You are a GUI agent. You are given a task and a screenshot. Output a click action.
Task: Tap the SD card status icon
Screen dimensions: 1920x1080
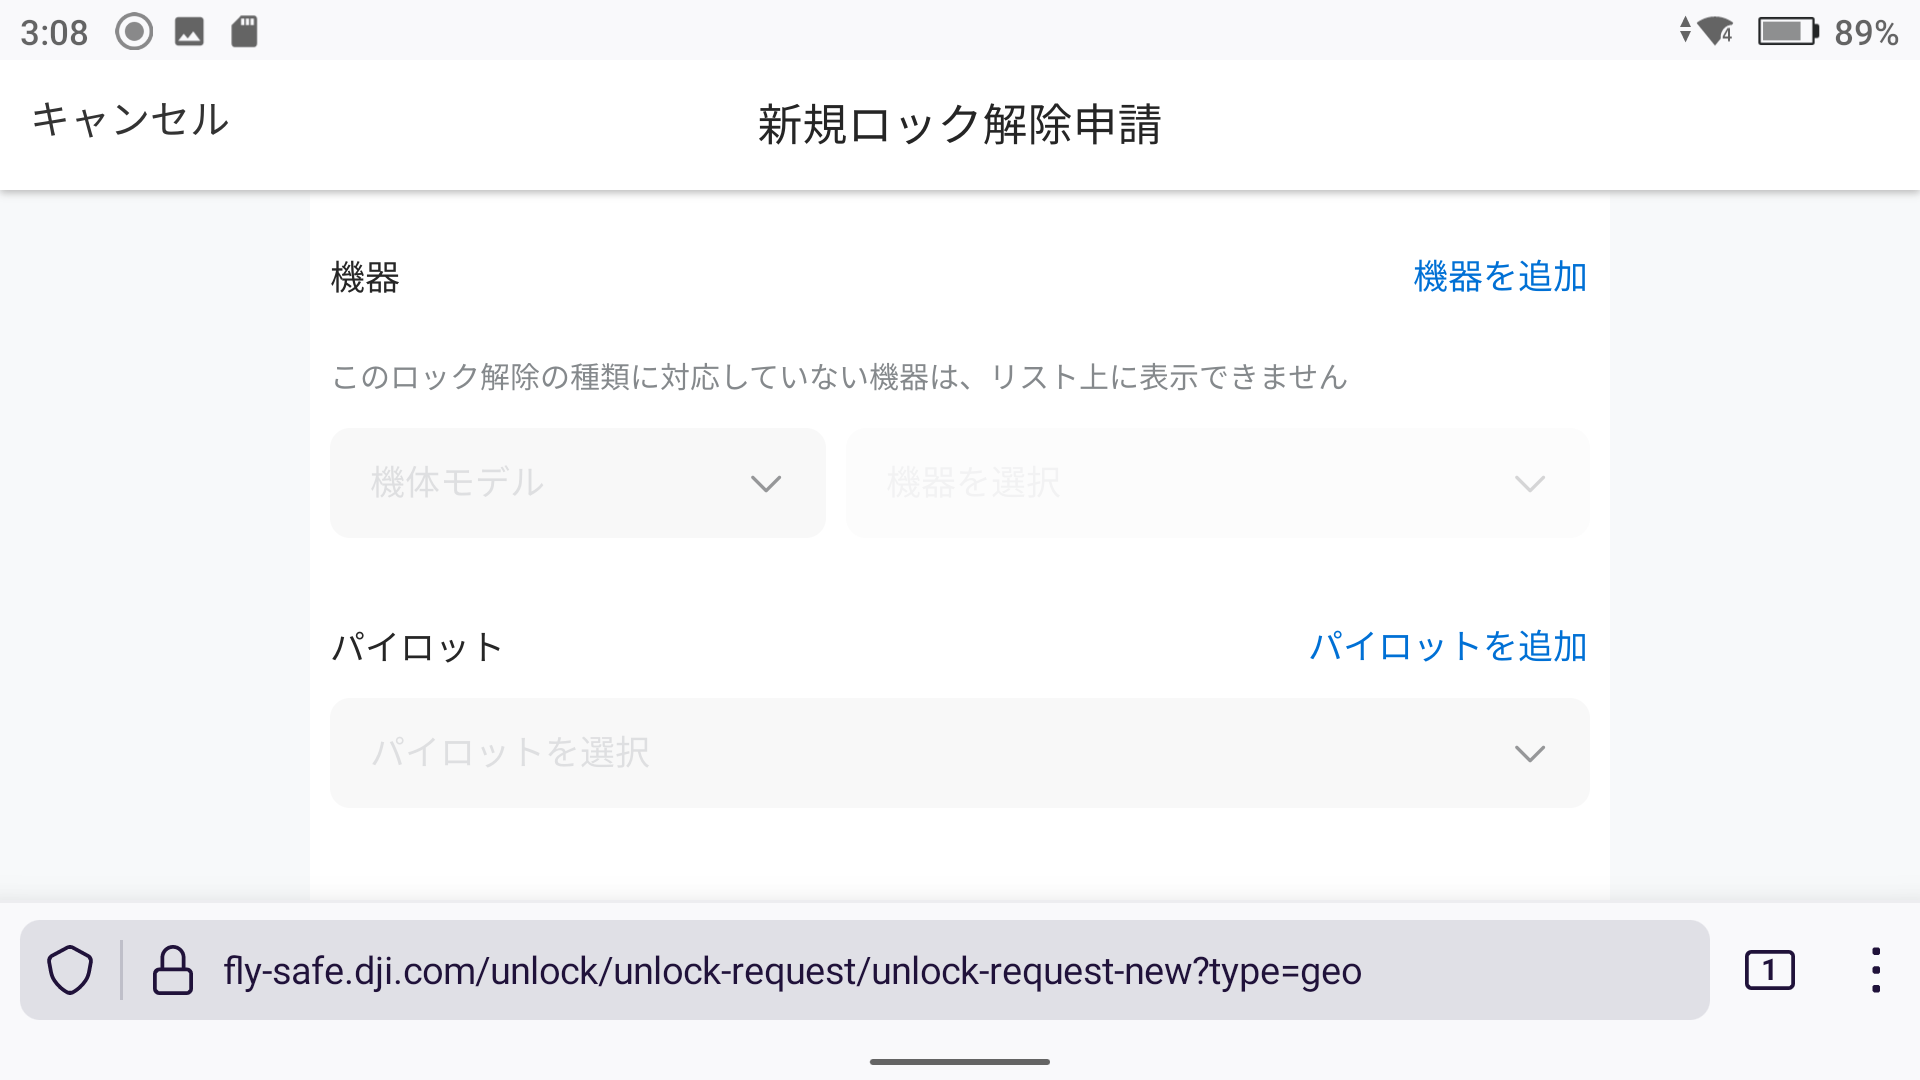(x=244, y=32)
